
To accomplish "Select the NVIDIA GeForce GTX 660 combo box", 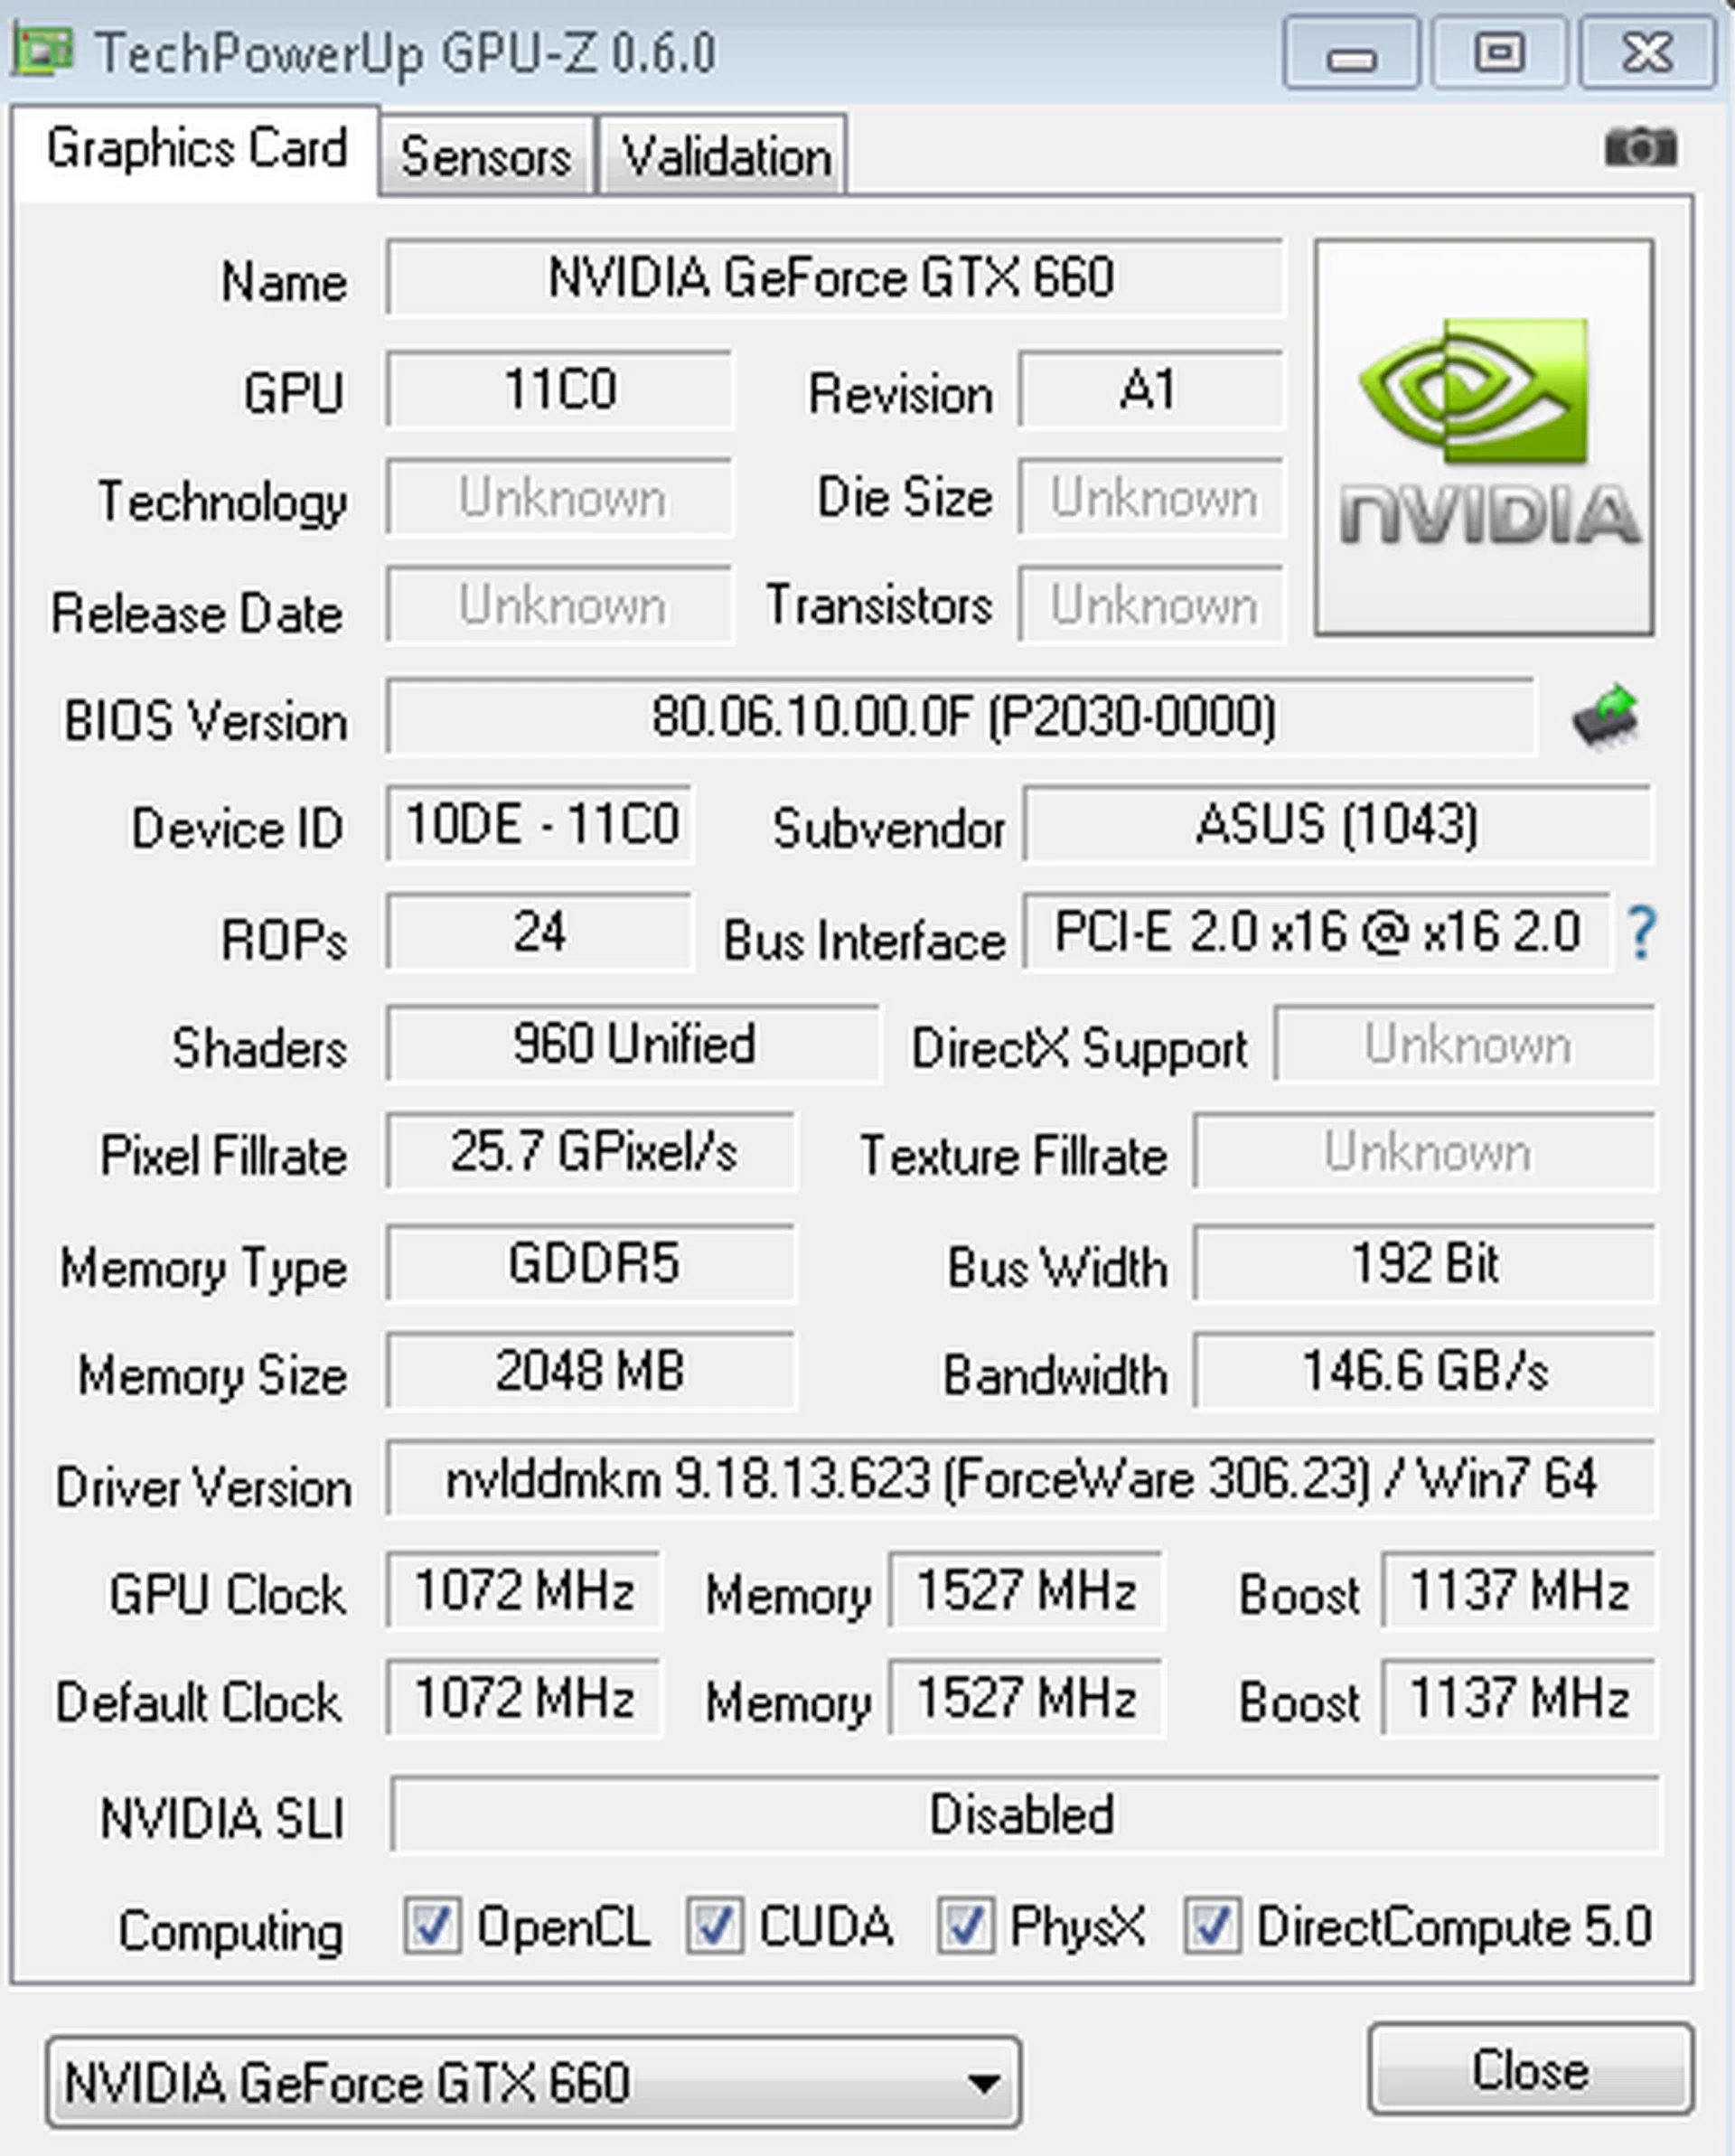I will pyautogui.click(x=533, y=2083).
